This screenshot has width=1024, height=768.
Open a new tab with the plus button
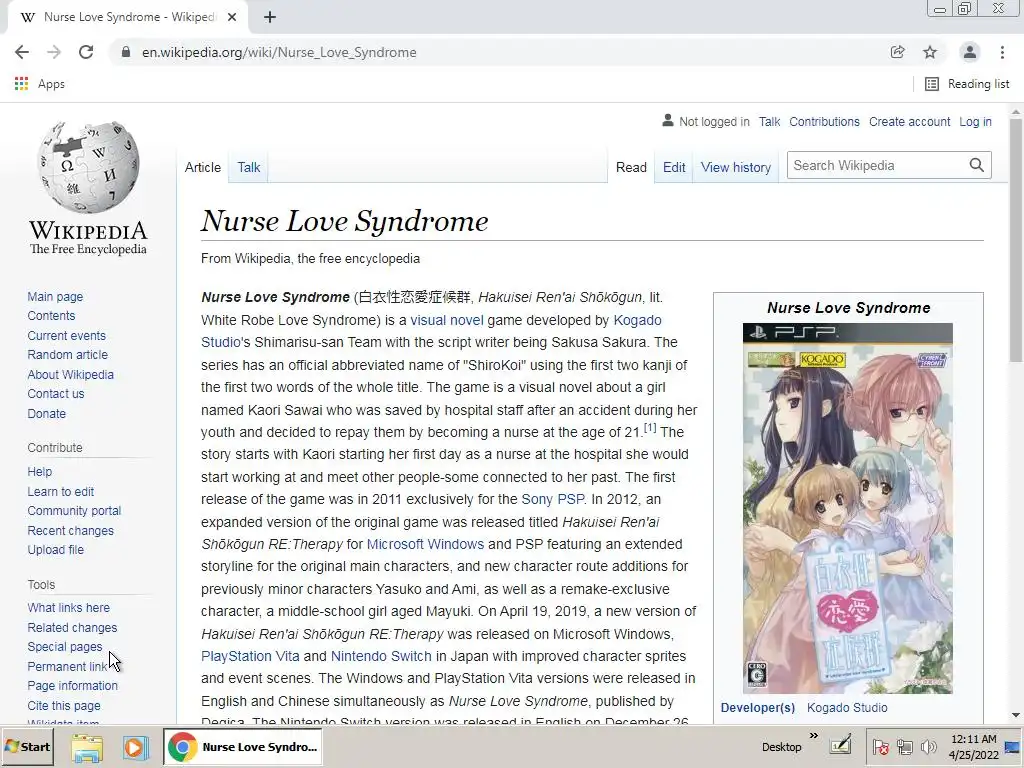click(270, 17)
